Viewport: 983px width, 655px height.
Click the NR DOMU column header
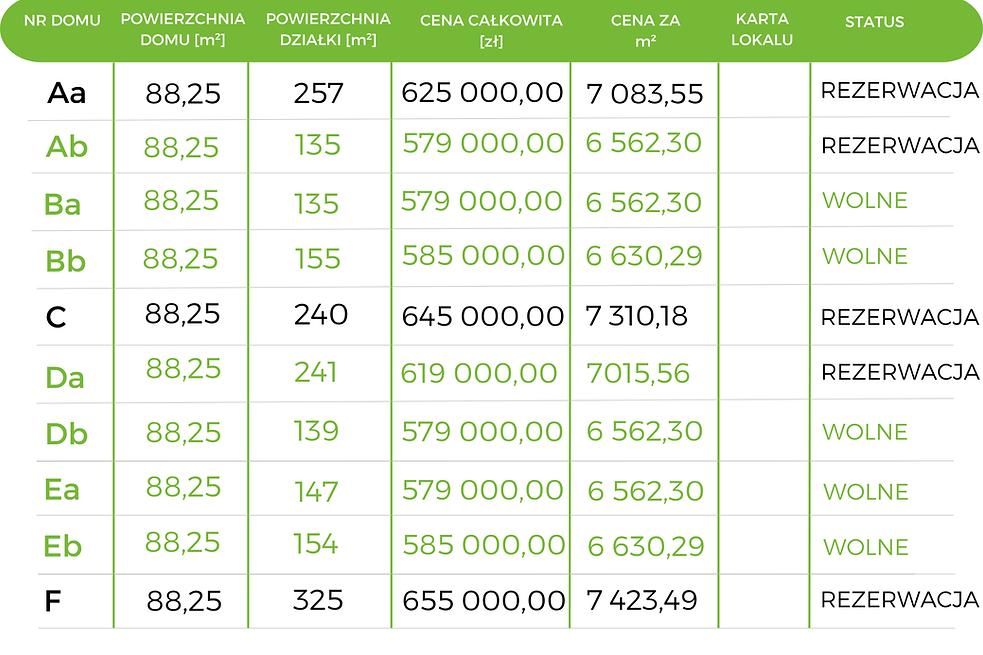[62, 21]
